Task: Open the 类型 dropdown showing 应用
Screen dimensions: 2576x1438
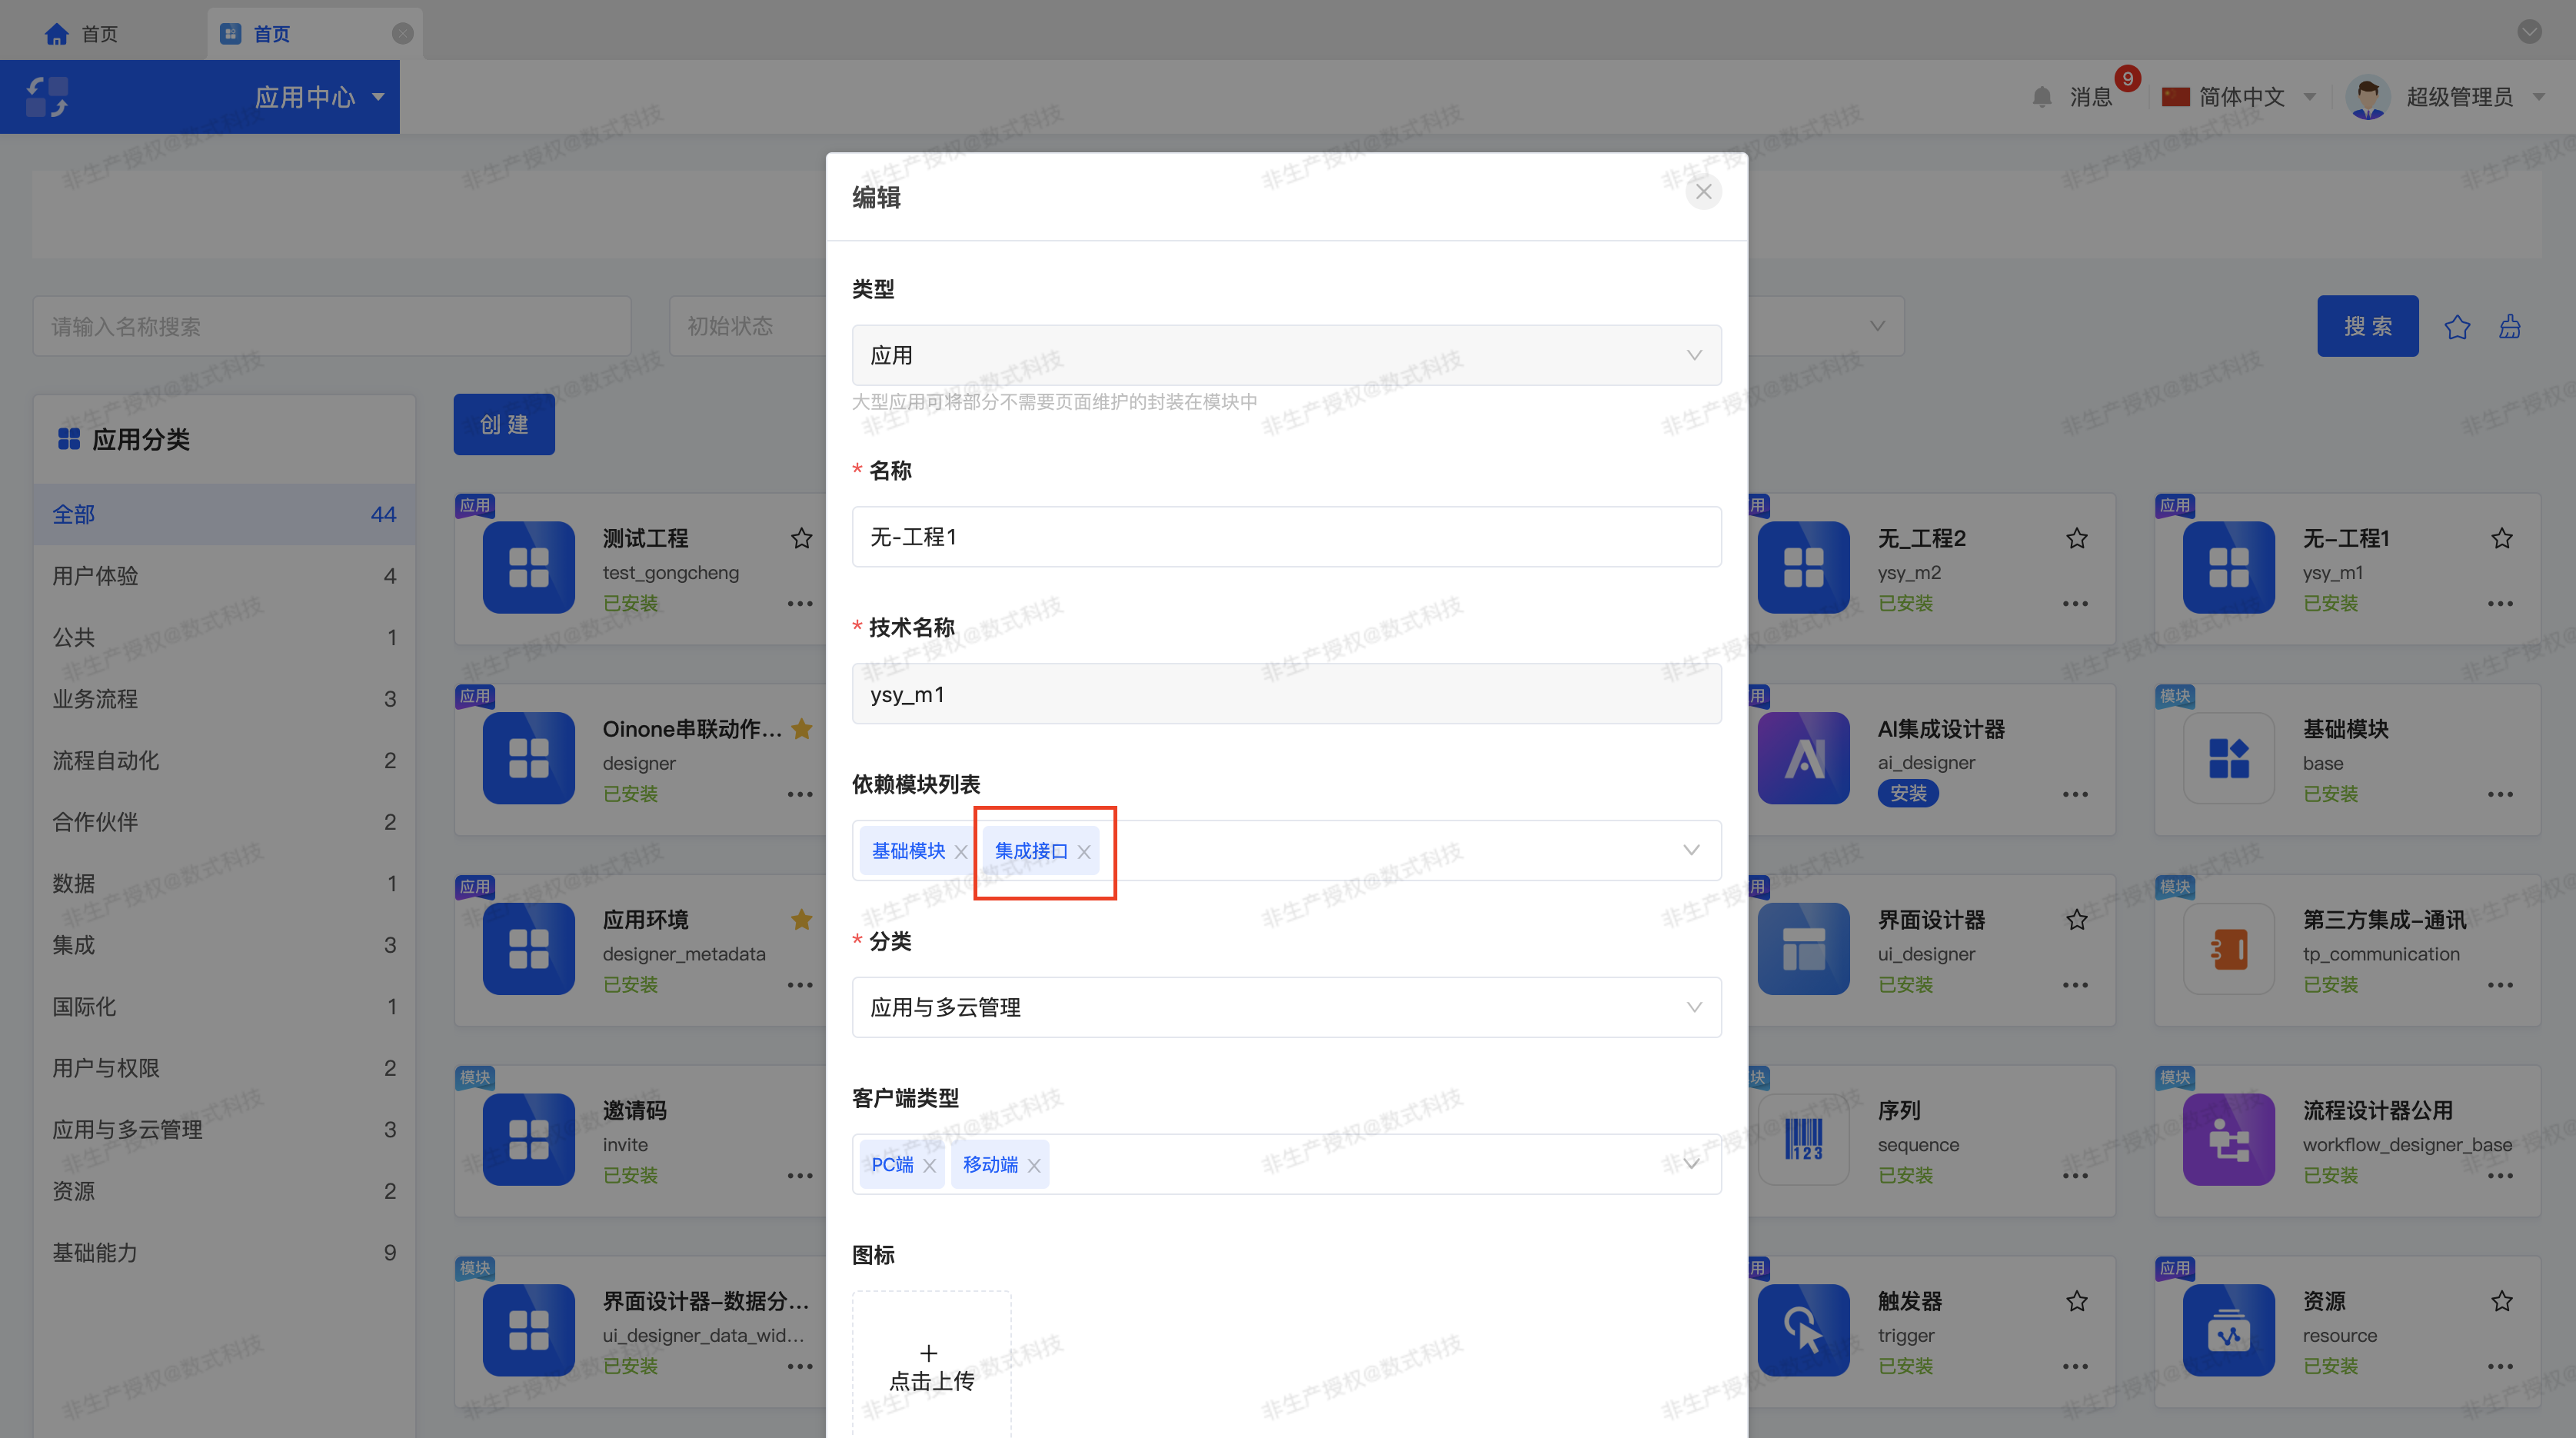Action: tap(1286, 355)
